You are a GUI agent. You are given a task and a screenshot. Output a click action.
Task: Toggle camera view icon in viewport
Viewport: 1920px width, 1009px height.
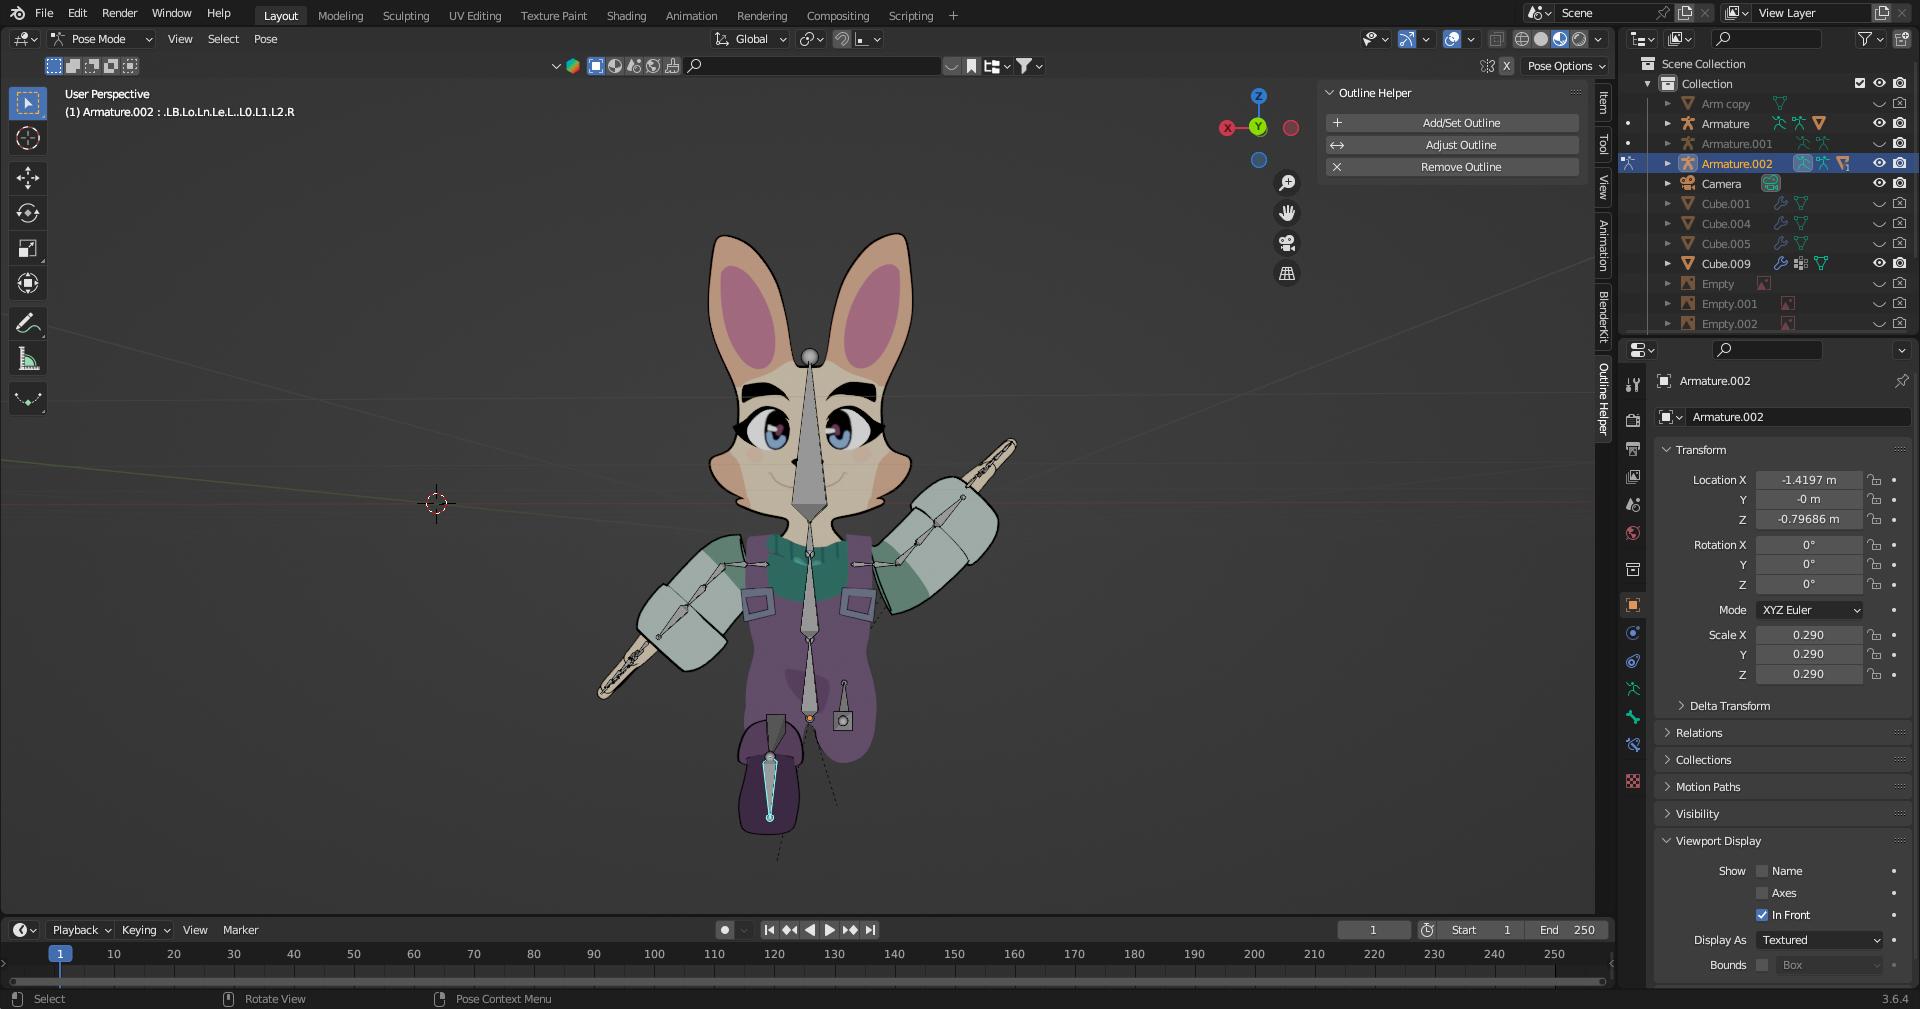tap(1287, 243)
